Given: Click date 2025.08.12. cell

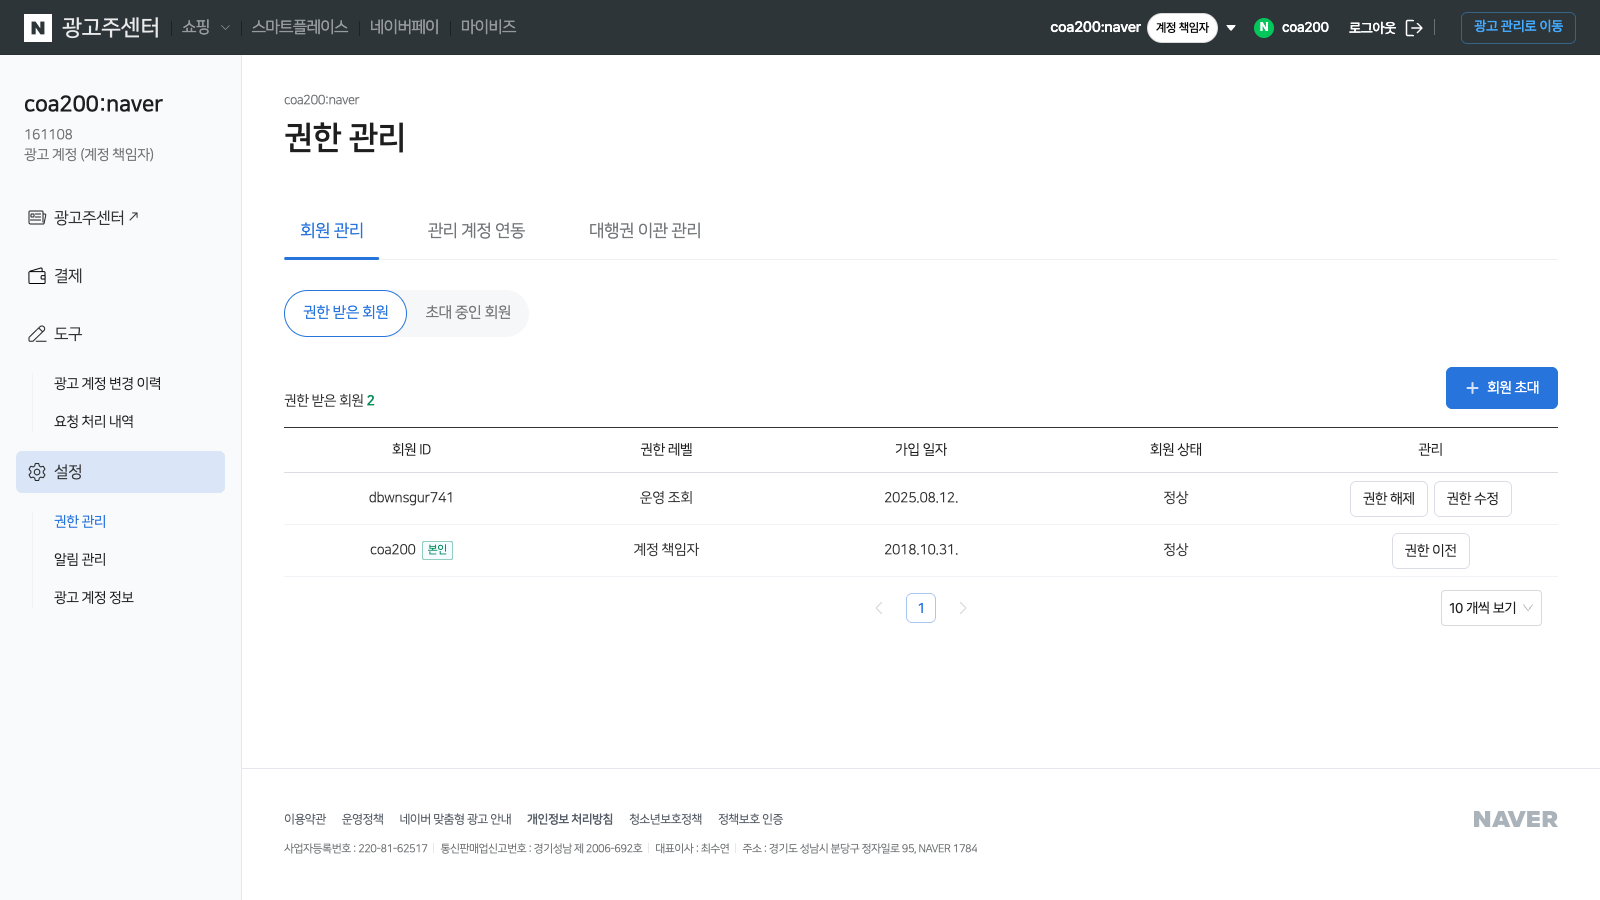Looking at the screenshot, I should (921, 498).
